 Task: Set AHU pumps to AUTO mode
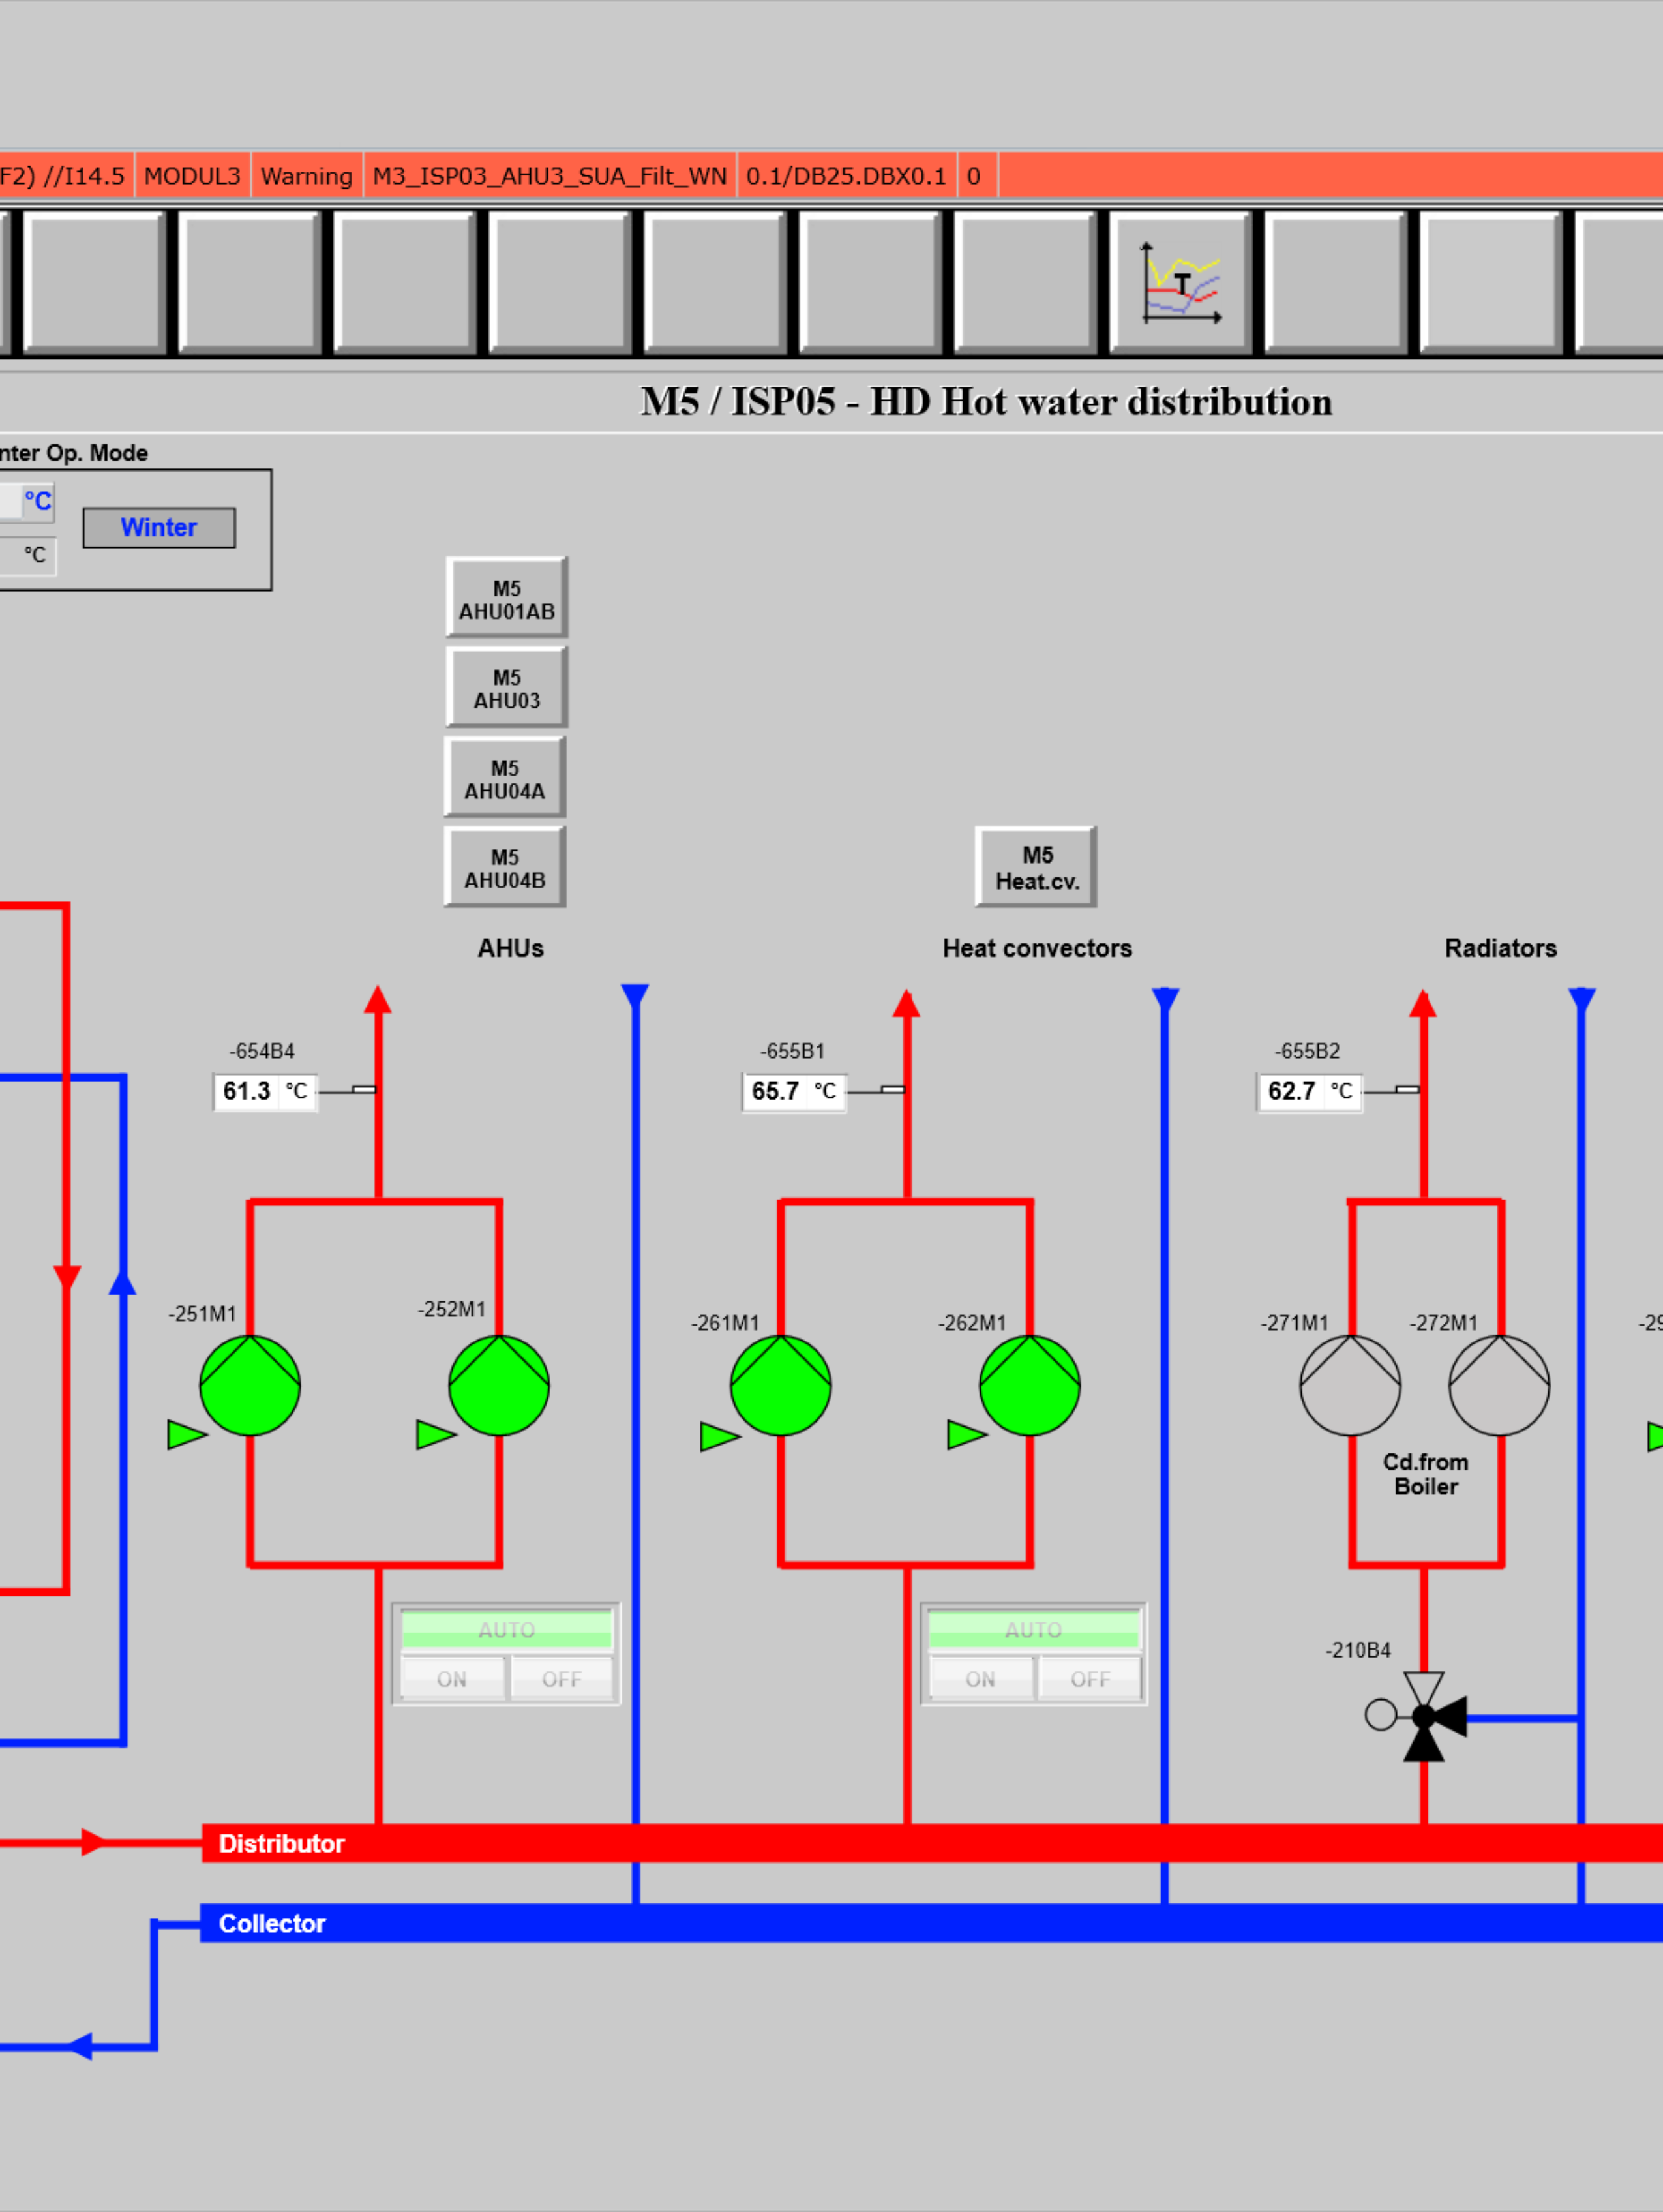click(x=506, y=1629)
